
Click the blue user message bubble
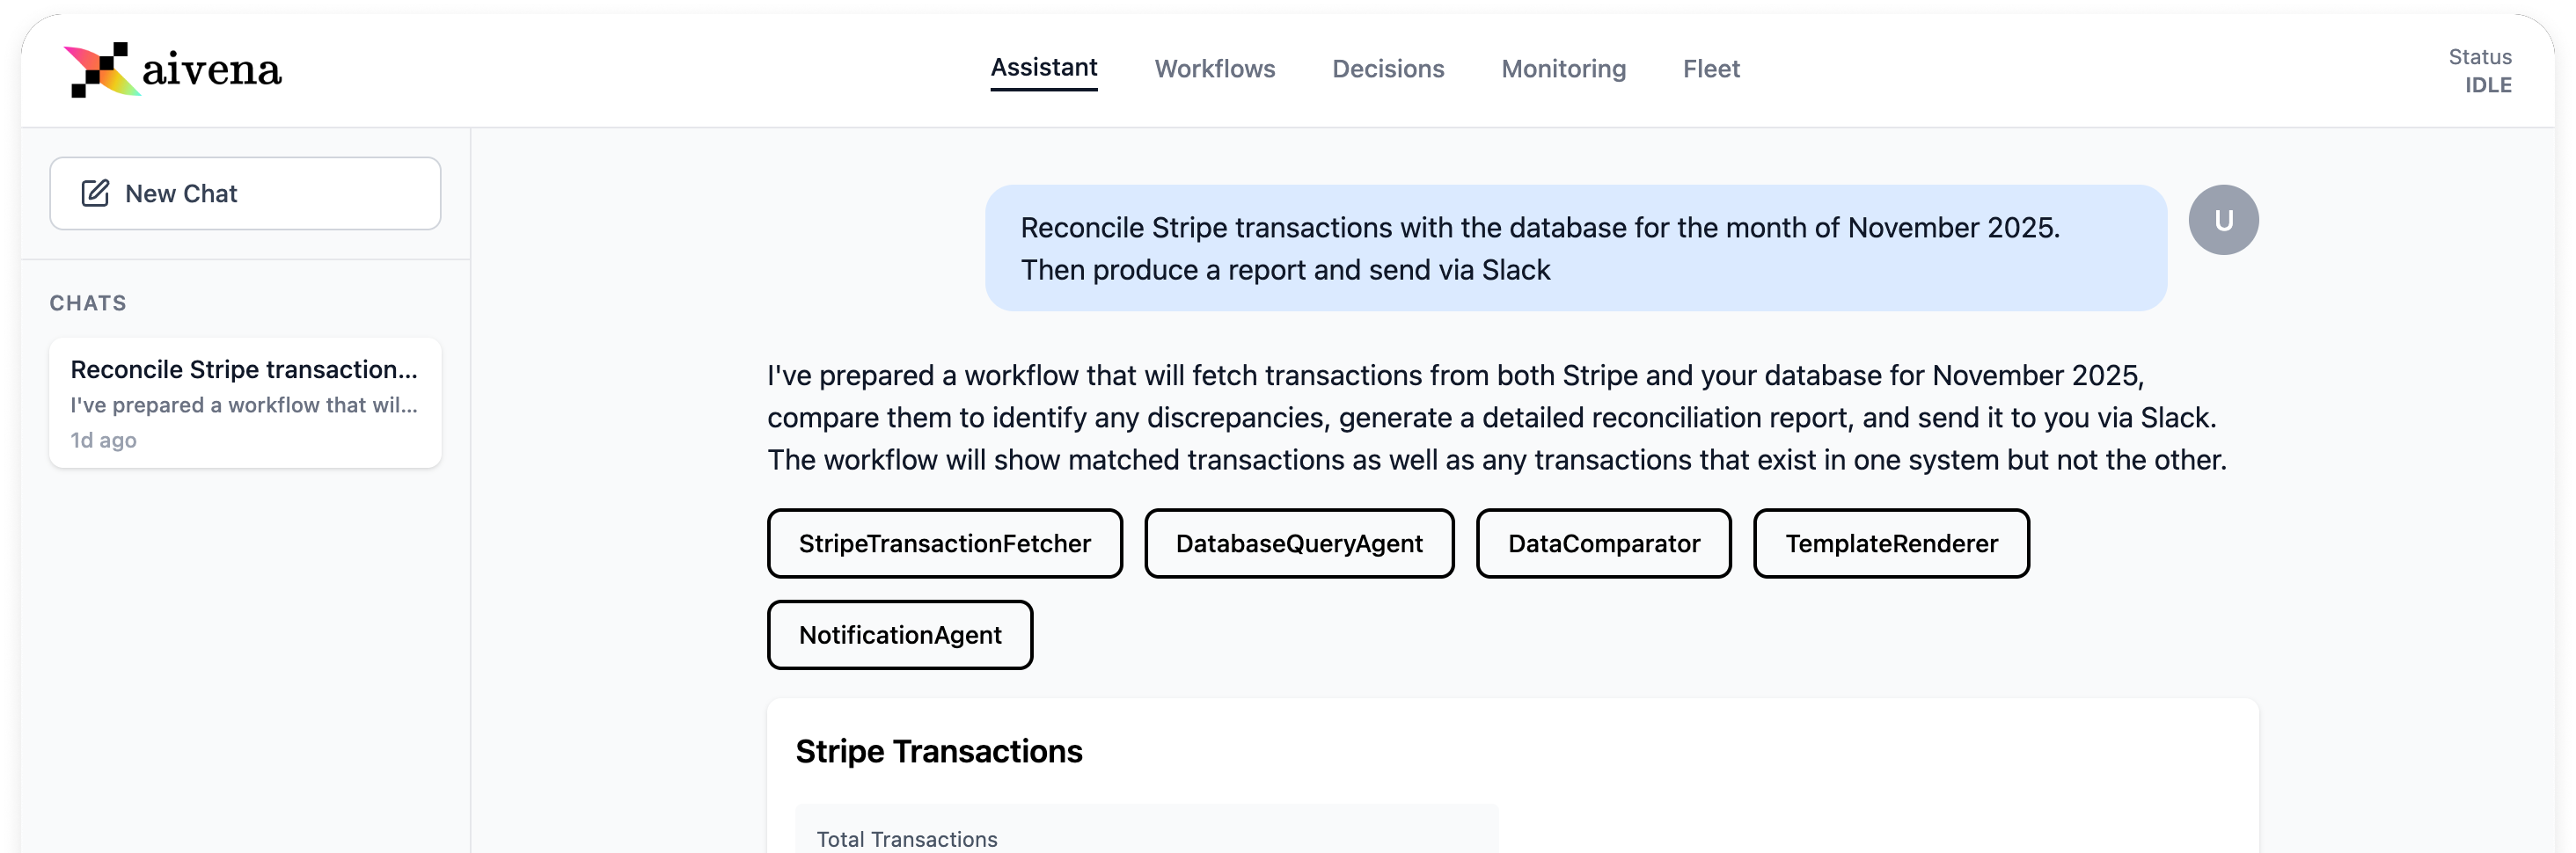pyautogui.click(x=1575, y=248)
